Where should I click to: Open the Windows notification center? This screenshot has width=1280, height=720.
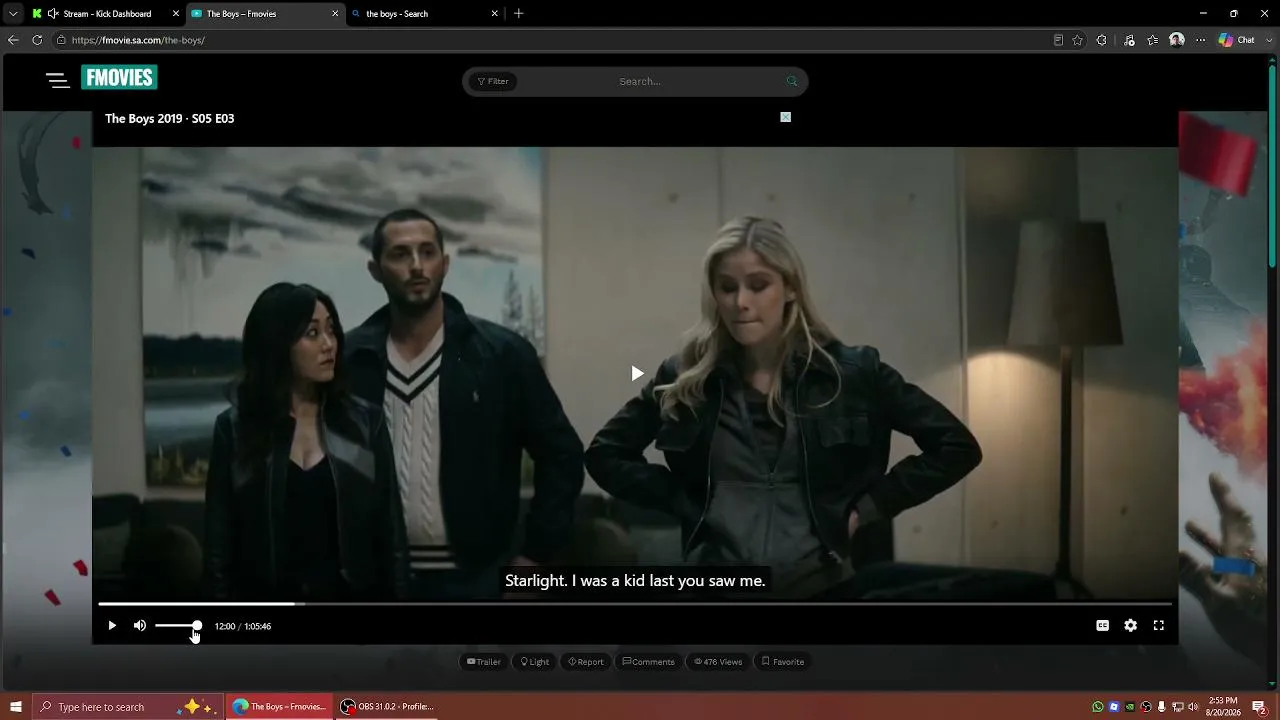tap(1260, 707)
